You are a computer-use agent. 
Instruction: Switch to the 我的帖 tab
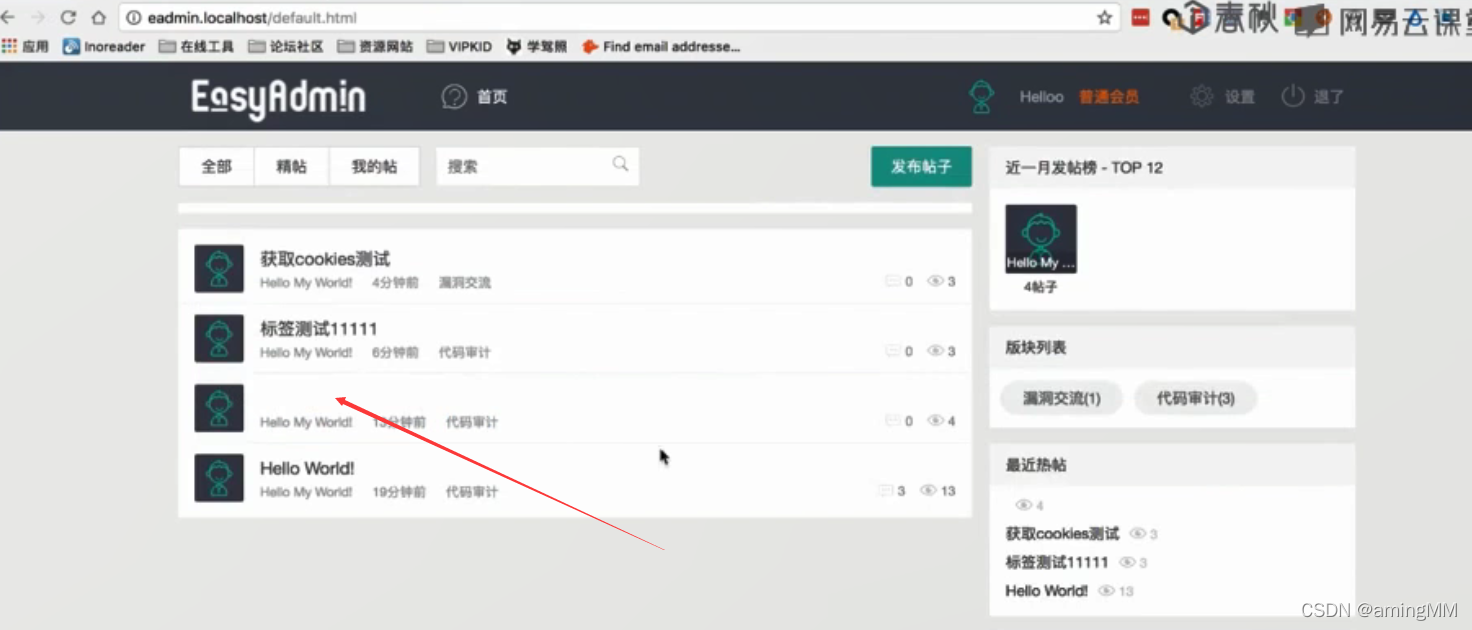point(374,166)
